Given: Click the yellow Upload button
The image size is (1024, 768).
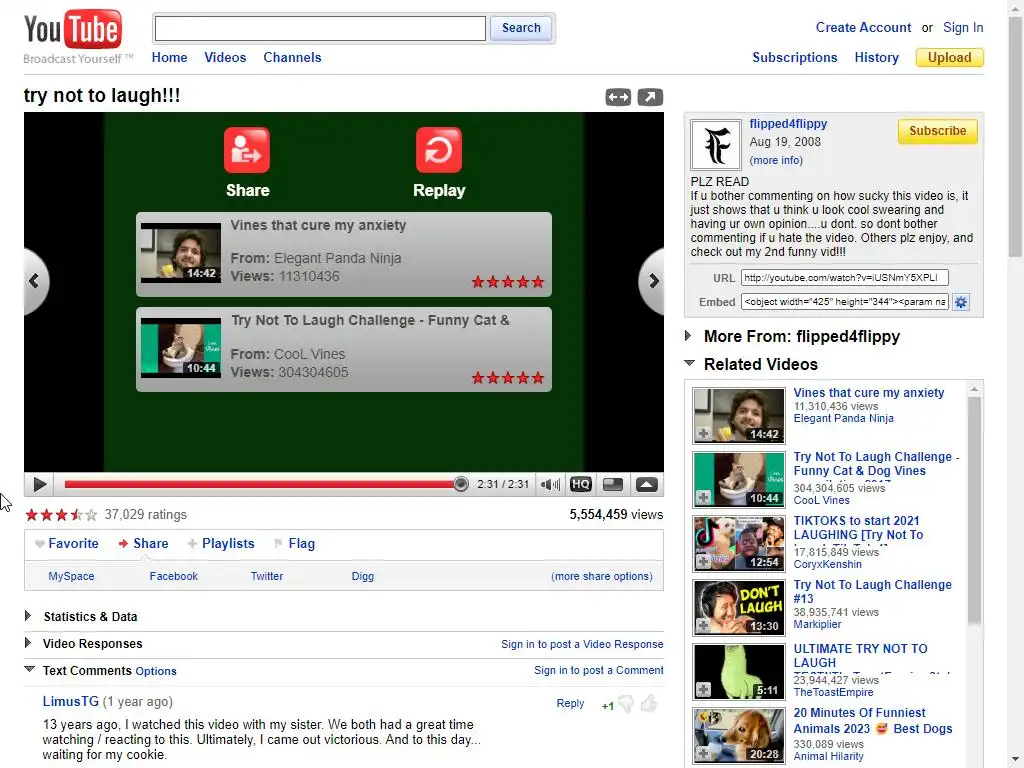Looking at the screenshot, I should point(950,57).
